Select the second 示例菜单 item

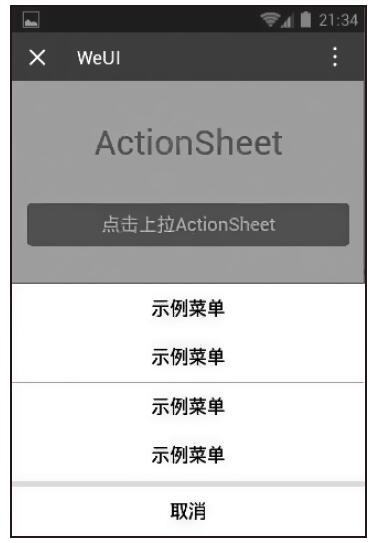click(188, 357)
